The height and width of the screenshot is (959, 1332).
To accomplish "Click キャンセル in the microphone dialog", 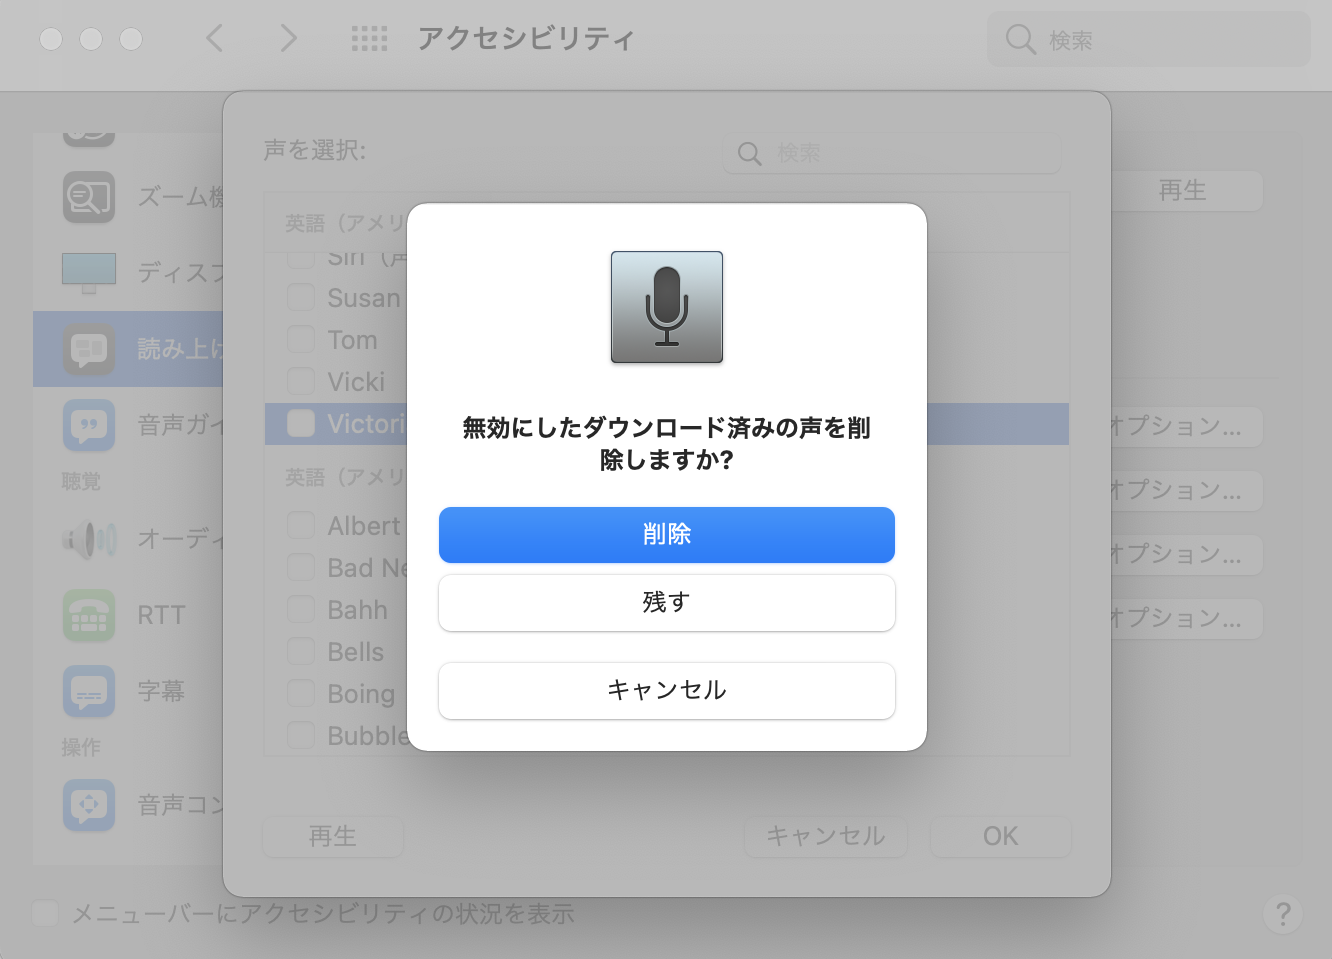I will (666, 690).
